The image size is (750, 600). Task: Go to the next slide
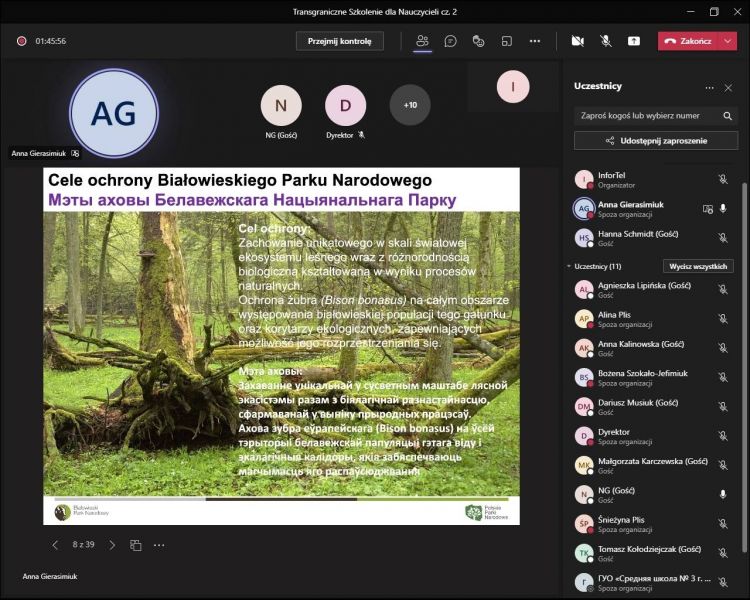[112, 545]
